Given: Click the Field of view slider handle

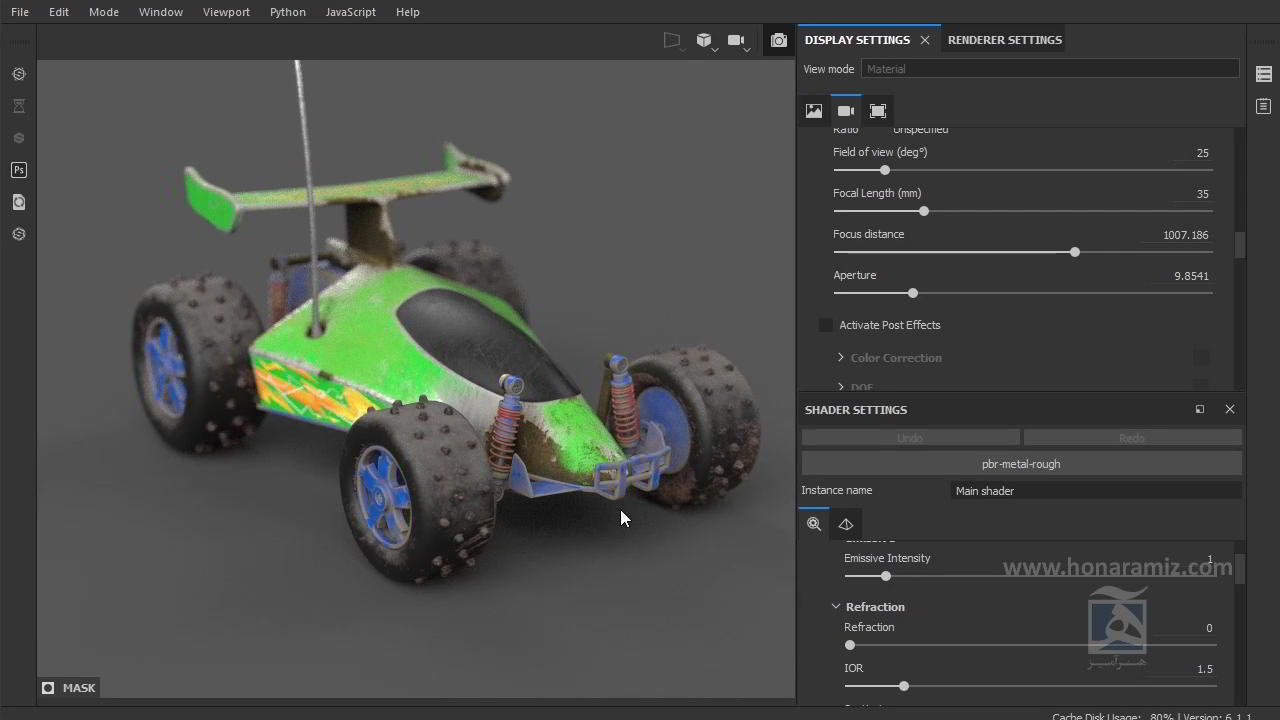Looking at the screenshot, I should pyautogui.click(x=885, y=170).
